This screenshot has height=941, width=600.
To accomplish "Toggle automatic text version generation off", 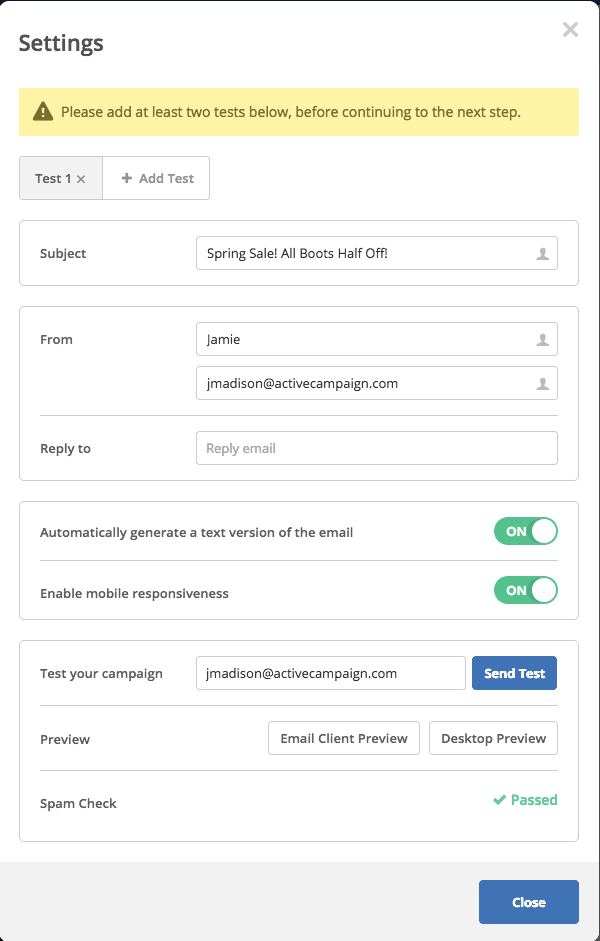I will tap(526, 532).
